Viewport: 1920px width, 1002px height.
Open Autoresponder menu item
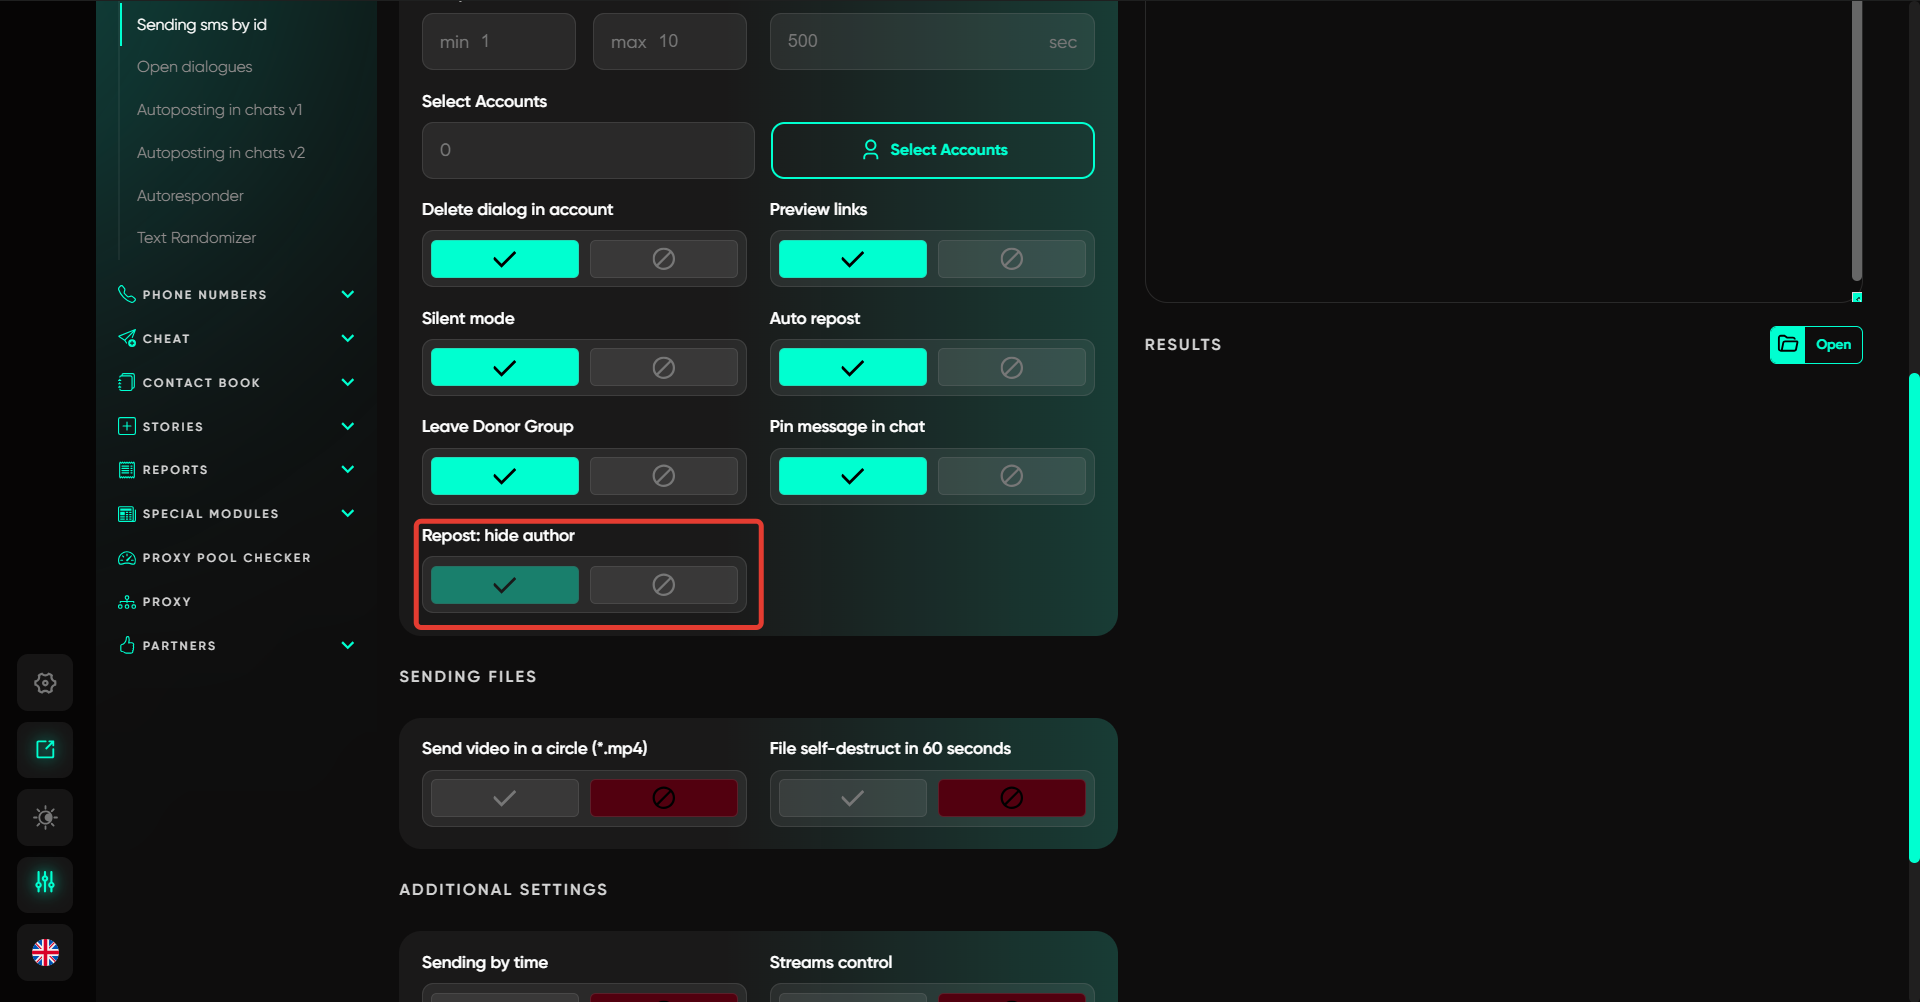point(190,196)
